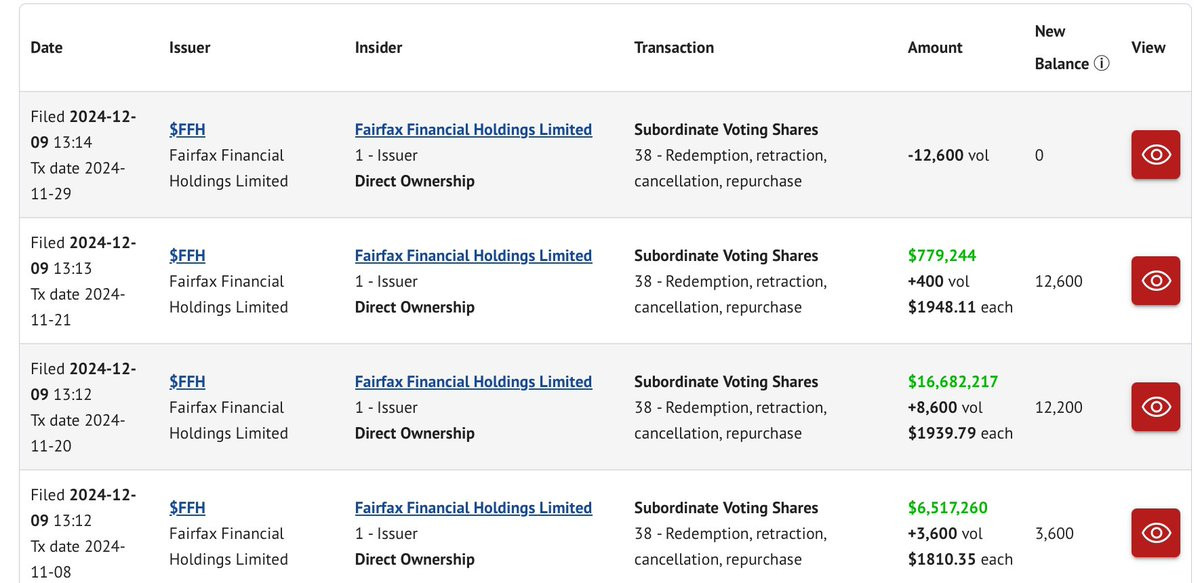Click the Issuer column header
1200x583 pixels.
189,47
